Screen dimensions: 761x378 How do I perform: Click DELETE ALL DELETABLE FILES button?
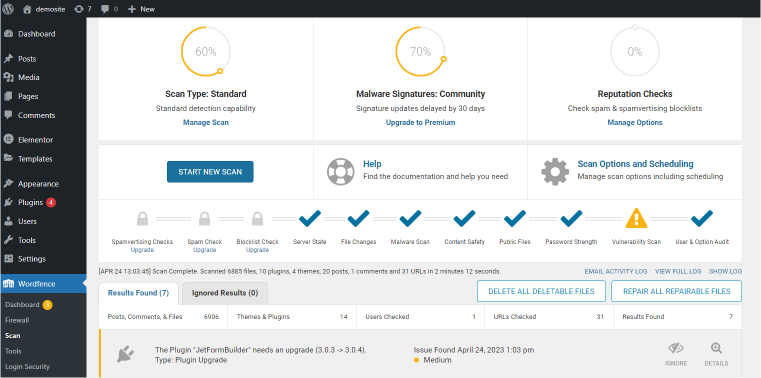541,291
